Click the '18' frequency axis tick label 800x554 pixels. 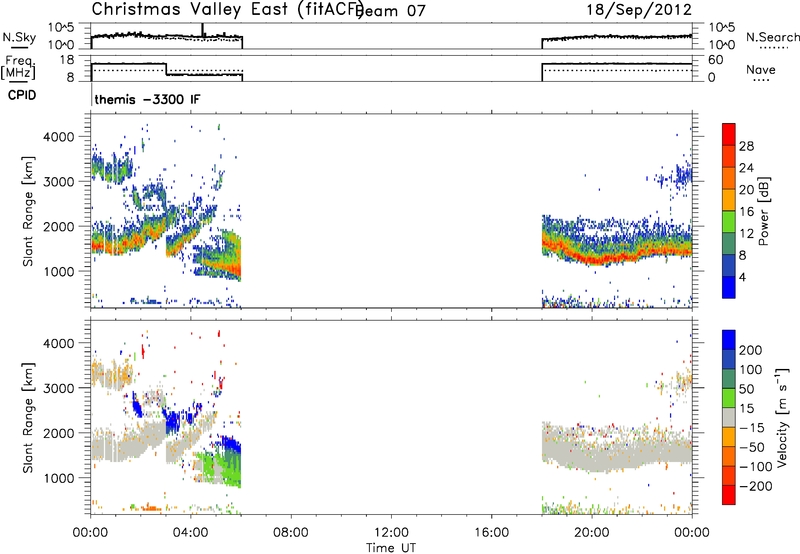coord(67,60)
